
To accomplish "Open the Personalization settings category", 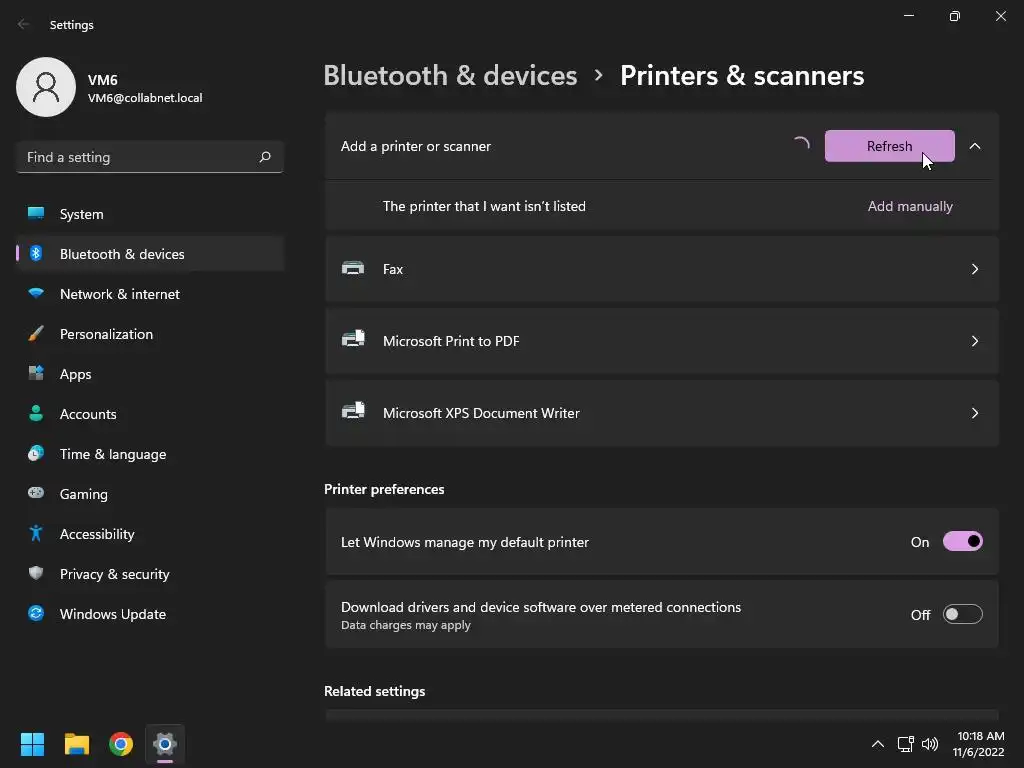I will coord(106,334).
